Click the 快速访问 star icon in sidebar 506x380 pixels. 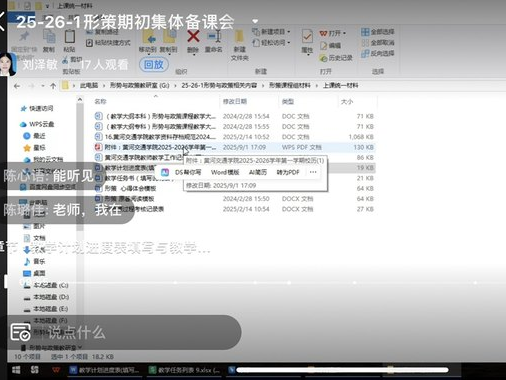coord(23,109)
